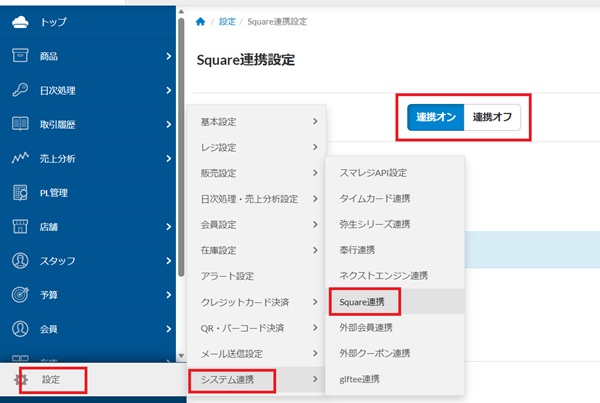Select メール送信設定 menu item
This screenshot has width=600, height=403.
point(256,353)
